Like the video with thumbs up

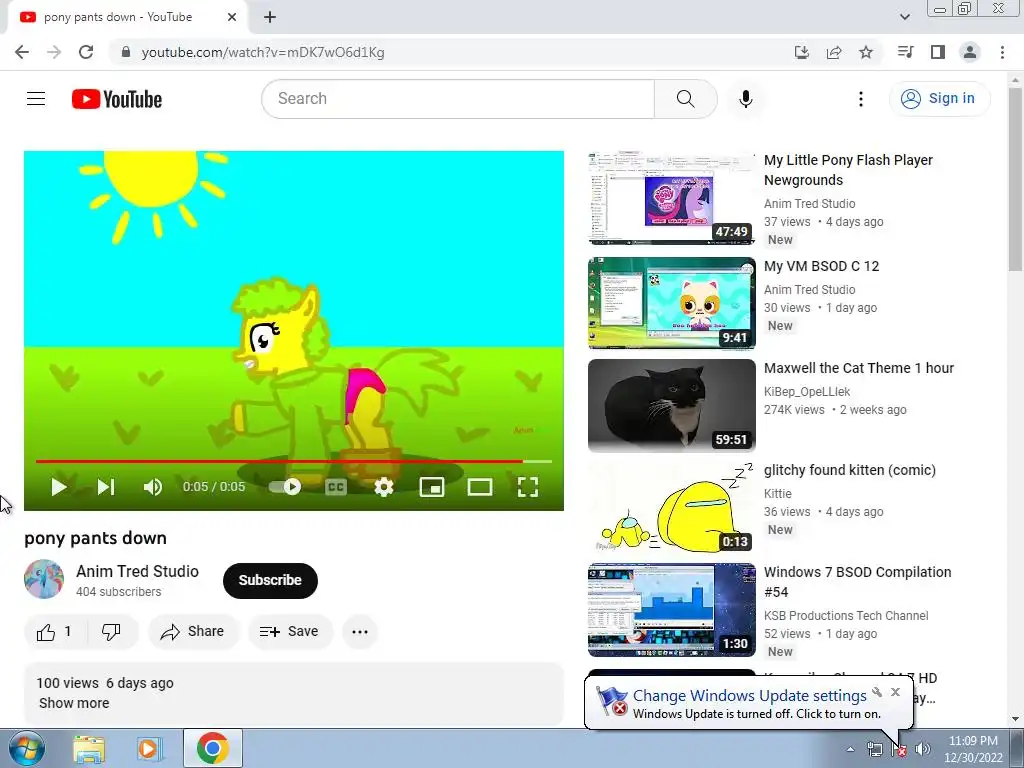[55, 632]
